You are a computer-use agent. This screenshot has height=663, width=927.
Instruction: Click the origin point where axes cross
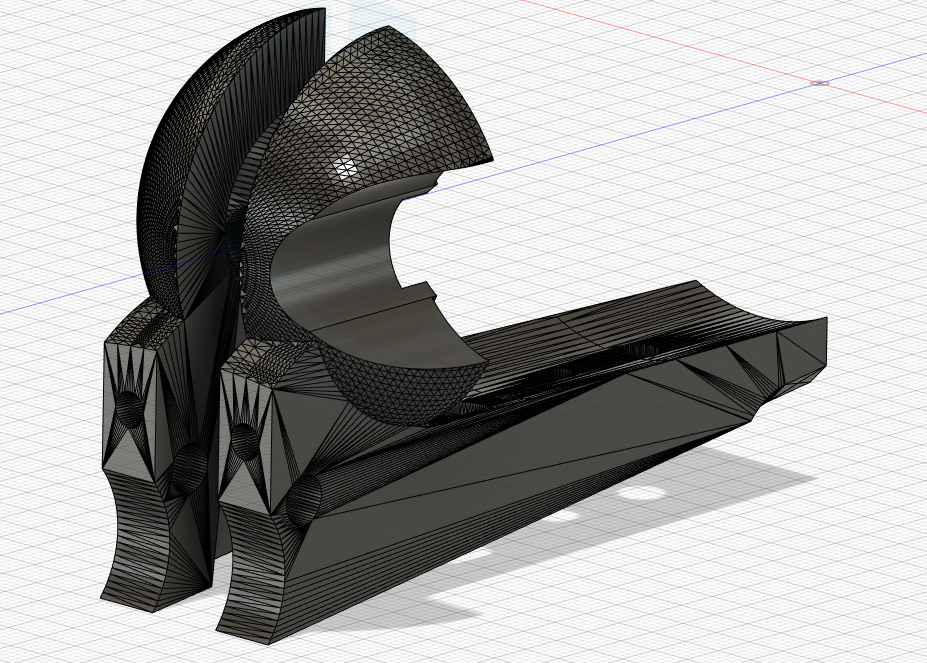(x=819, y=83)
